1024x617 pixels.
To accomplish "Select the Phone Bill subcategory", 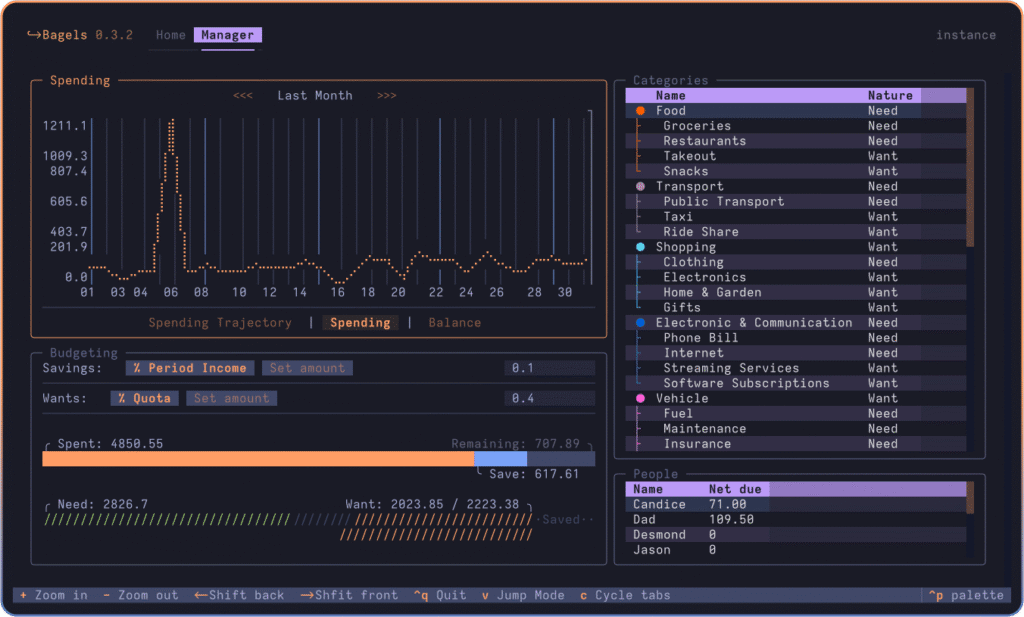I will 795,338.
